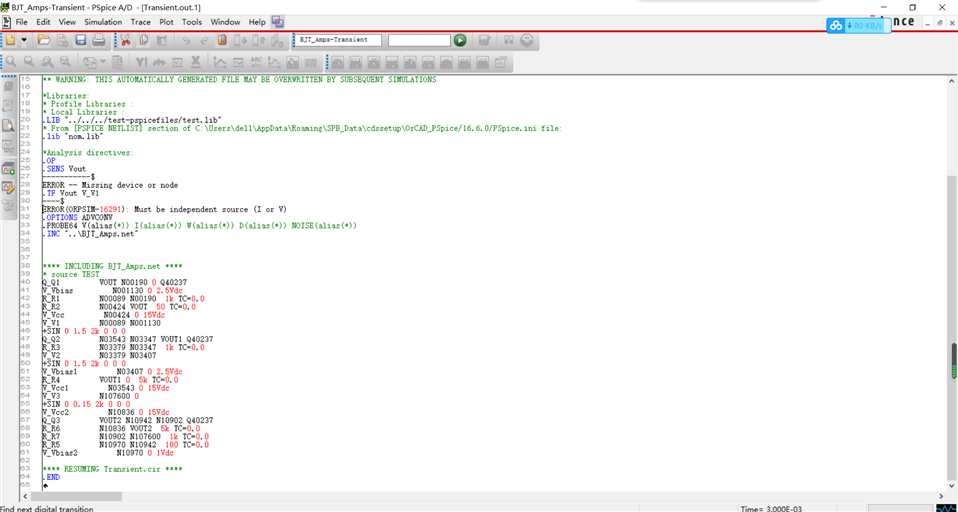Image resolution: width=958 pixels, height=512 pixels.
Task: Click the Redo arrow icon
Action: 205,40
